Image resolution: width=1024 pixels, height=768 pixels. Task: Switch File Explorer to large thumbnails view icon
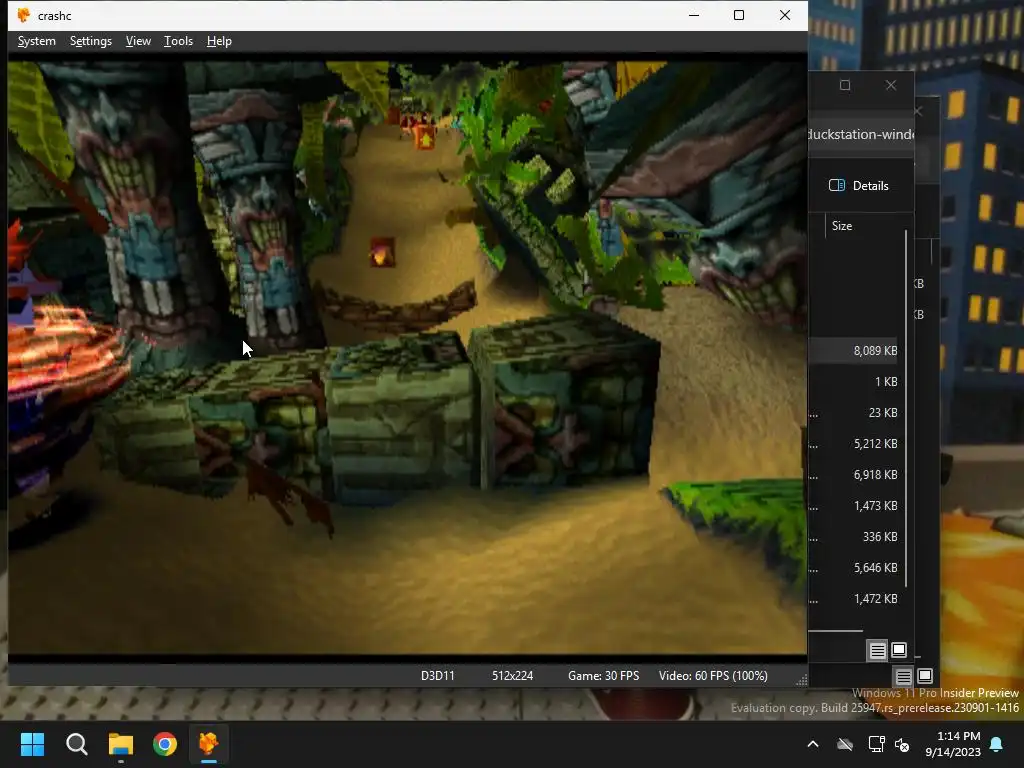[899, 650]
